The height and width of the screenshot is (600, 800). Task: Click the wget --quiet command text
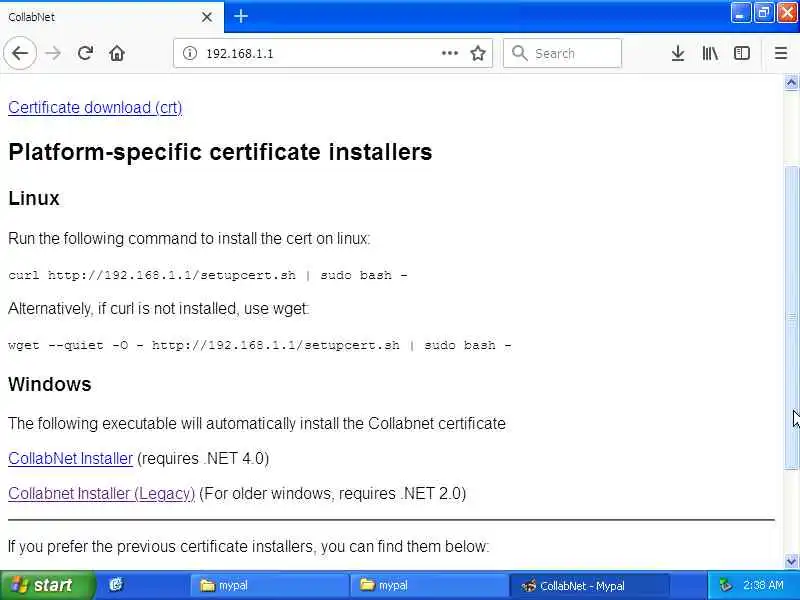[x=260, y=345]
